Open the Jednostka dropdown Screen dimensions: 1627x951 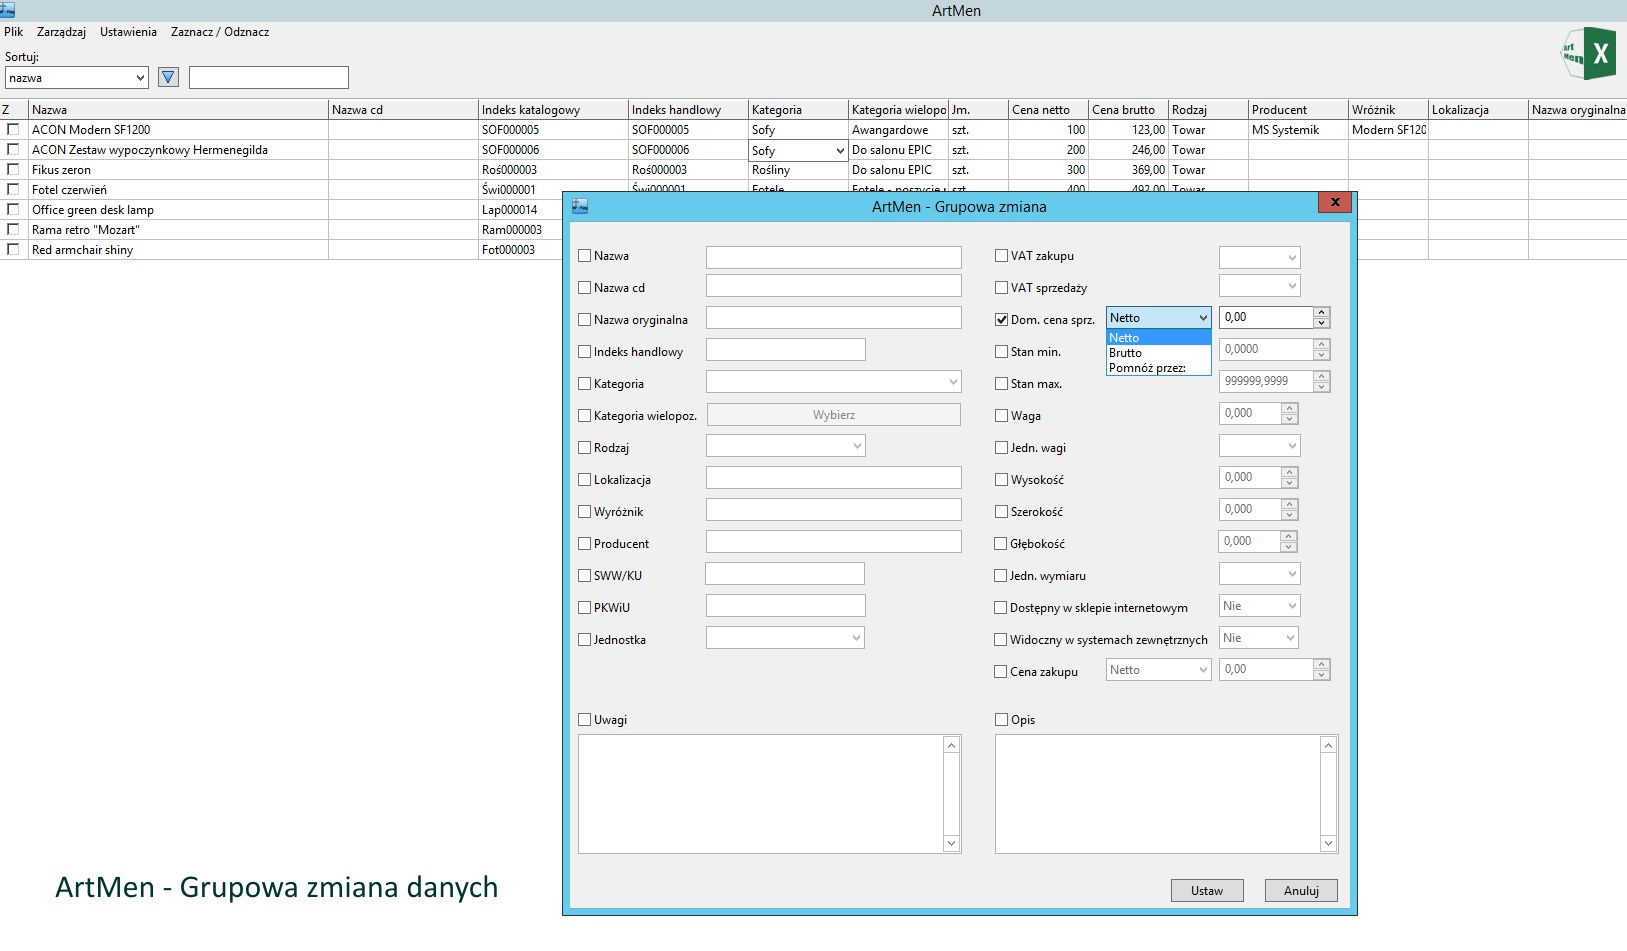(x=785, y=638)
